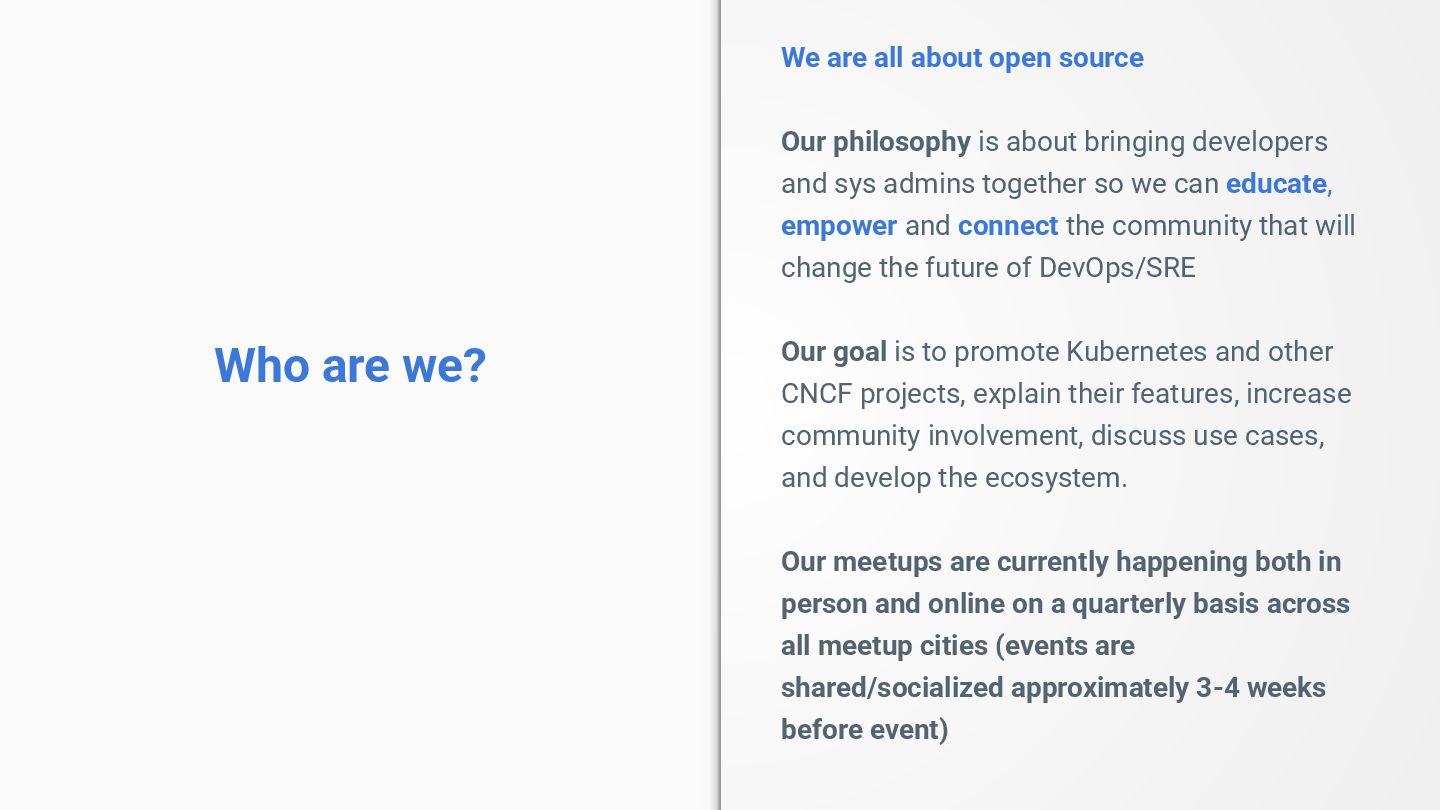Select the bold "Our philosophy" text
The image size is (1440, 810).
click(875, 142)
